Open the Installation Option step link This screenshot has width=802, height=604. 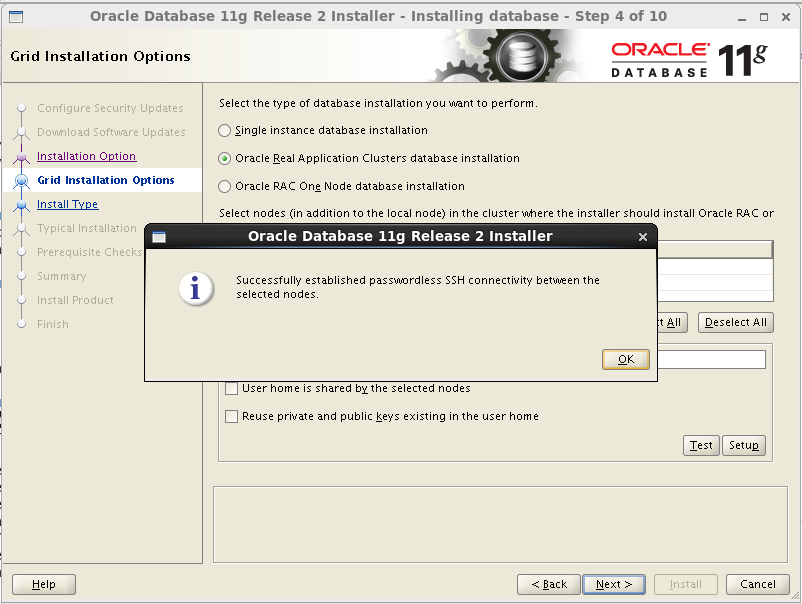[86, 156]
